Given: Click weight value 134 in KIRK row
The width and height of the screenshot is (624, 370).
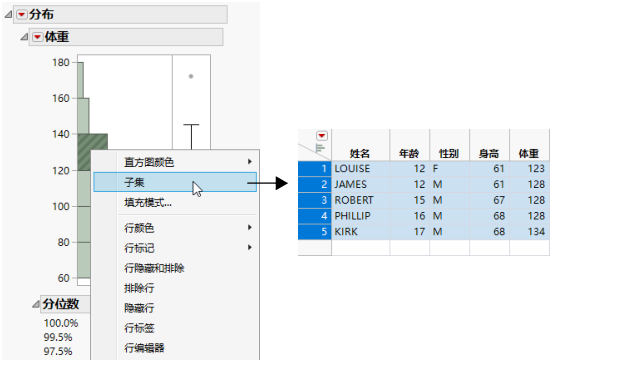Looking at the screenshot, I should click(529, 232).
